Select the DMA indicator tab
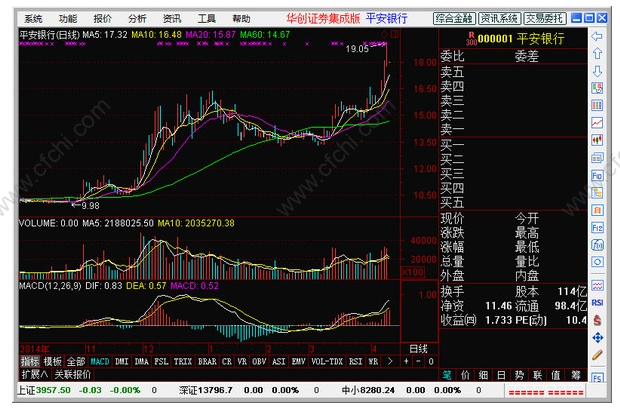620x411 pixels. 142,361
